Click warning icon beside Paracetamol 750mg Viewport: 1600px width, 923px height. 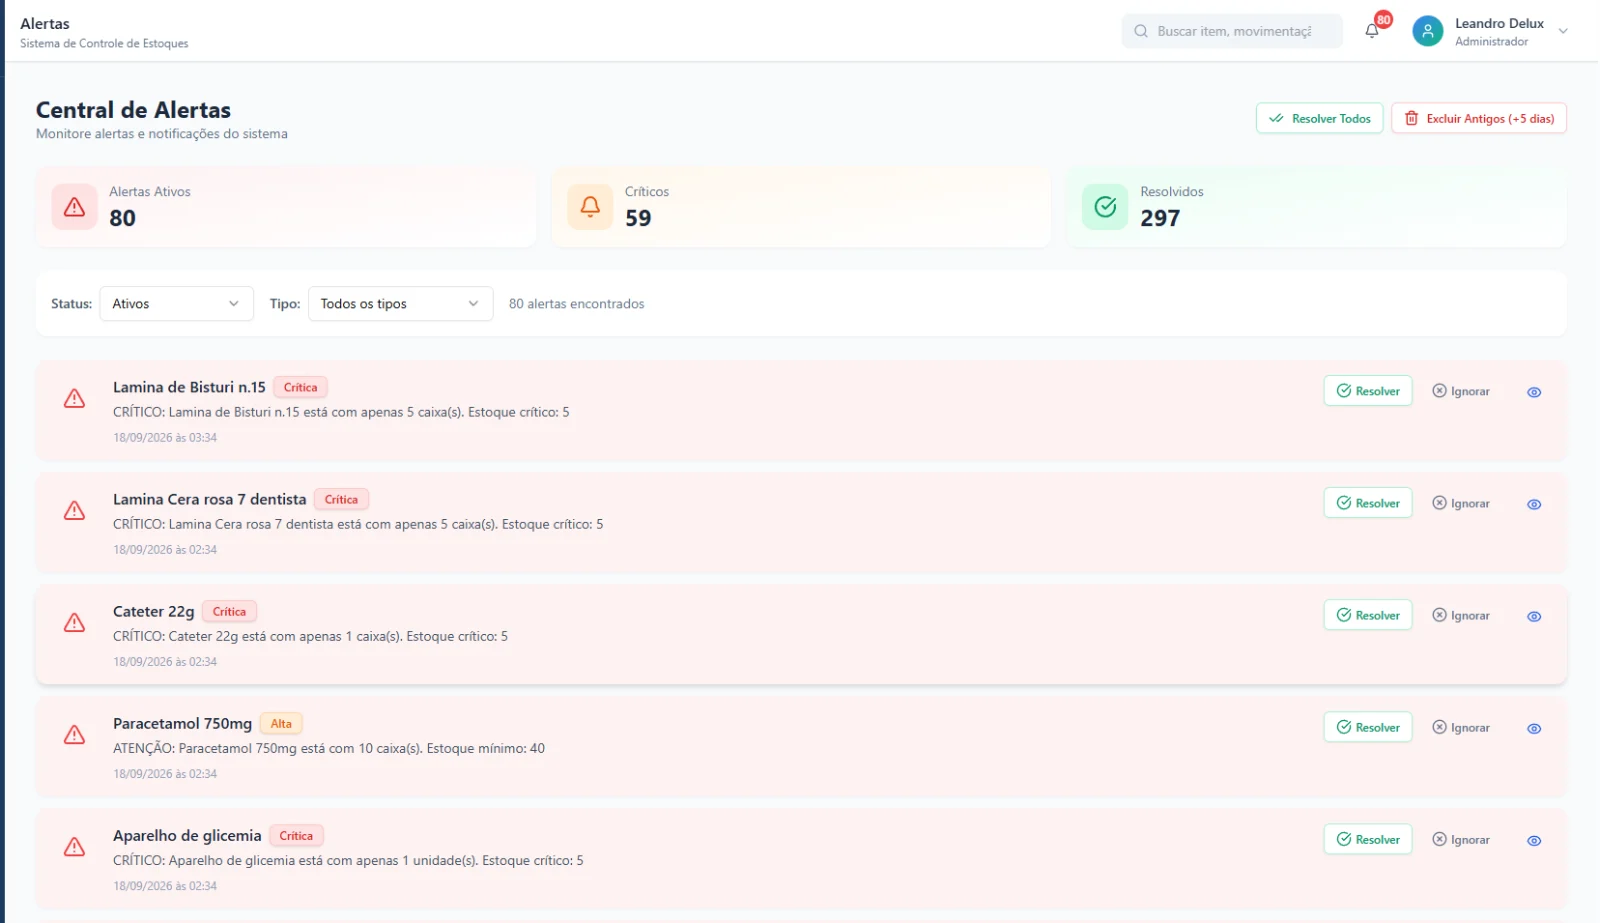point(74,735)
